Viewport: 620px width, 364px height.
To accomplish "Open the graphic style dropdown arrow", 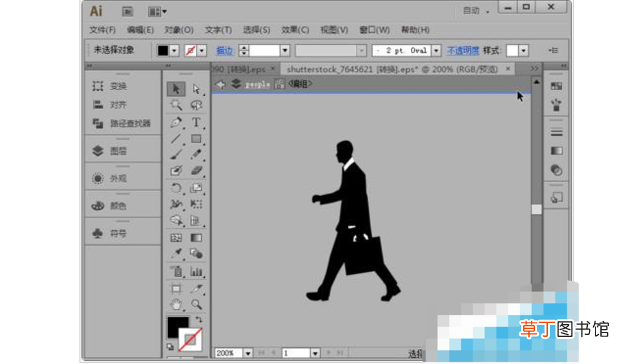I will pos(524,51).
